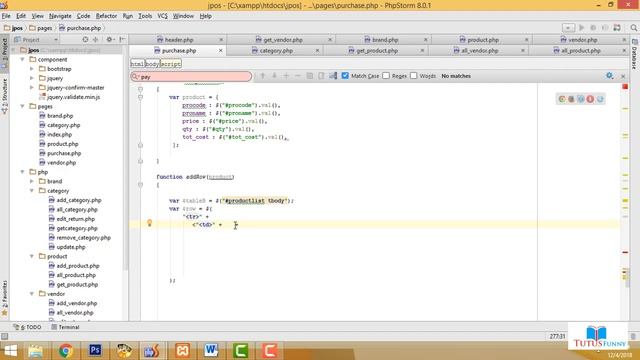Open the Database side panel
Screen dimensions: 640x360
(635, 54)
